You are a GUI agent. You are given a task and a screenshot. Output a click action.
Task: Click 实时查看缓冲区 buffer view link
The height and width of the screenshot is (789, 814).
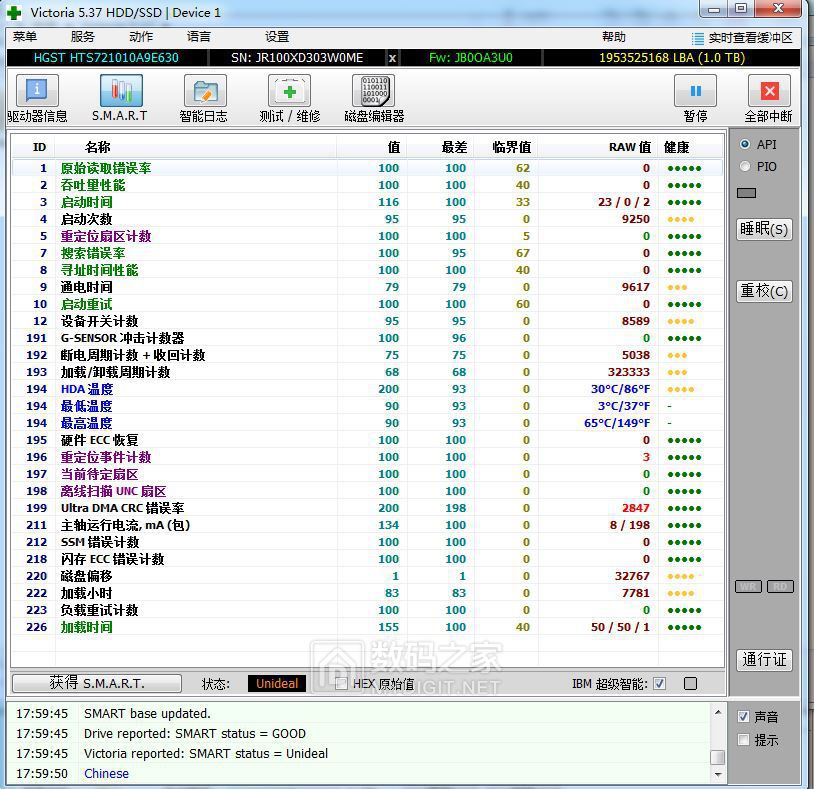pyautogui.click(x=751, y=38)
